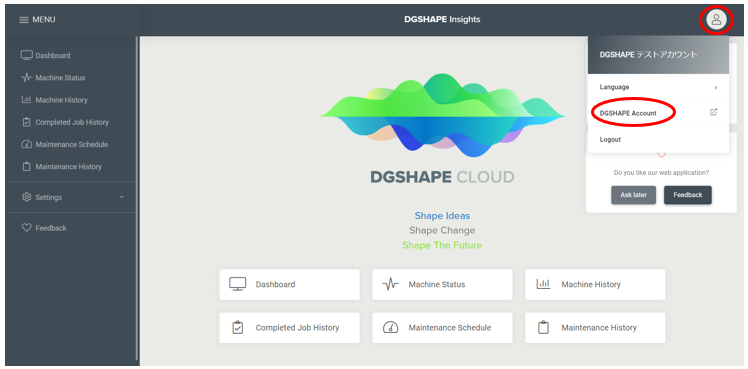This screenshot has width=748, height=369.
Task: Open the Completed Job History clipboard icon in the sidebar
Action: [26, 122]
